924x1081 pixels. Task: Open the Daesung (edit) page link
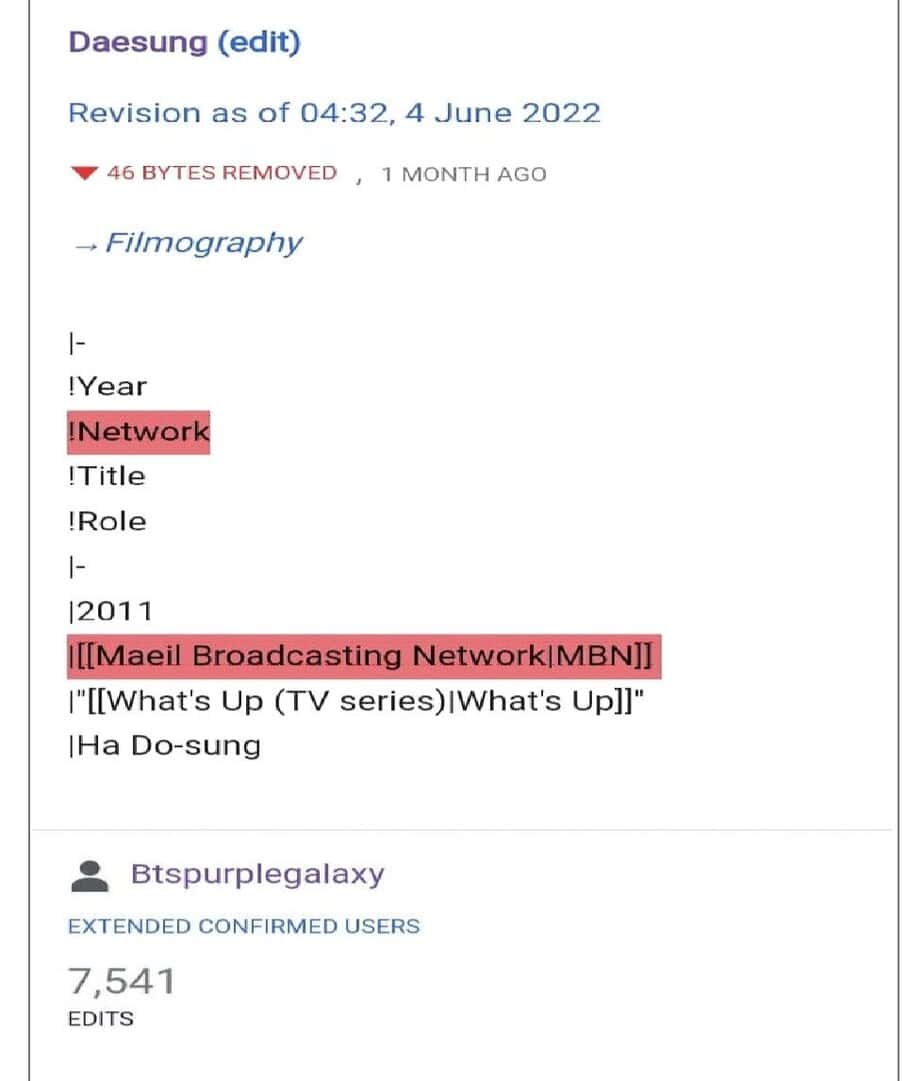[x=184, y=43]
